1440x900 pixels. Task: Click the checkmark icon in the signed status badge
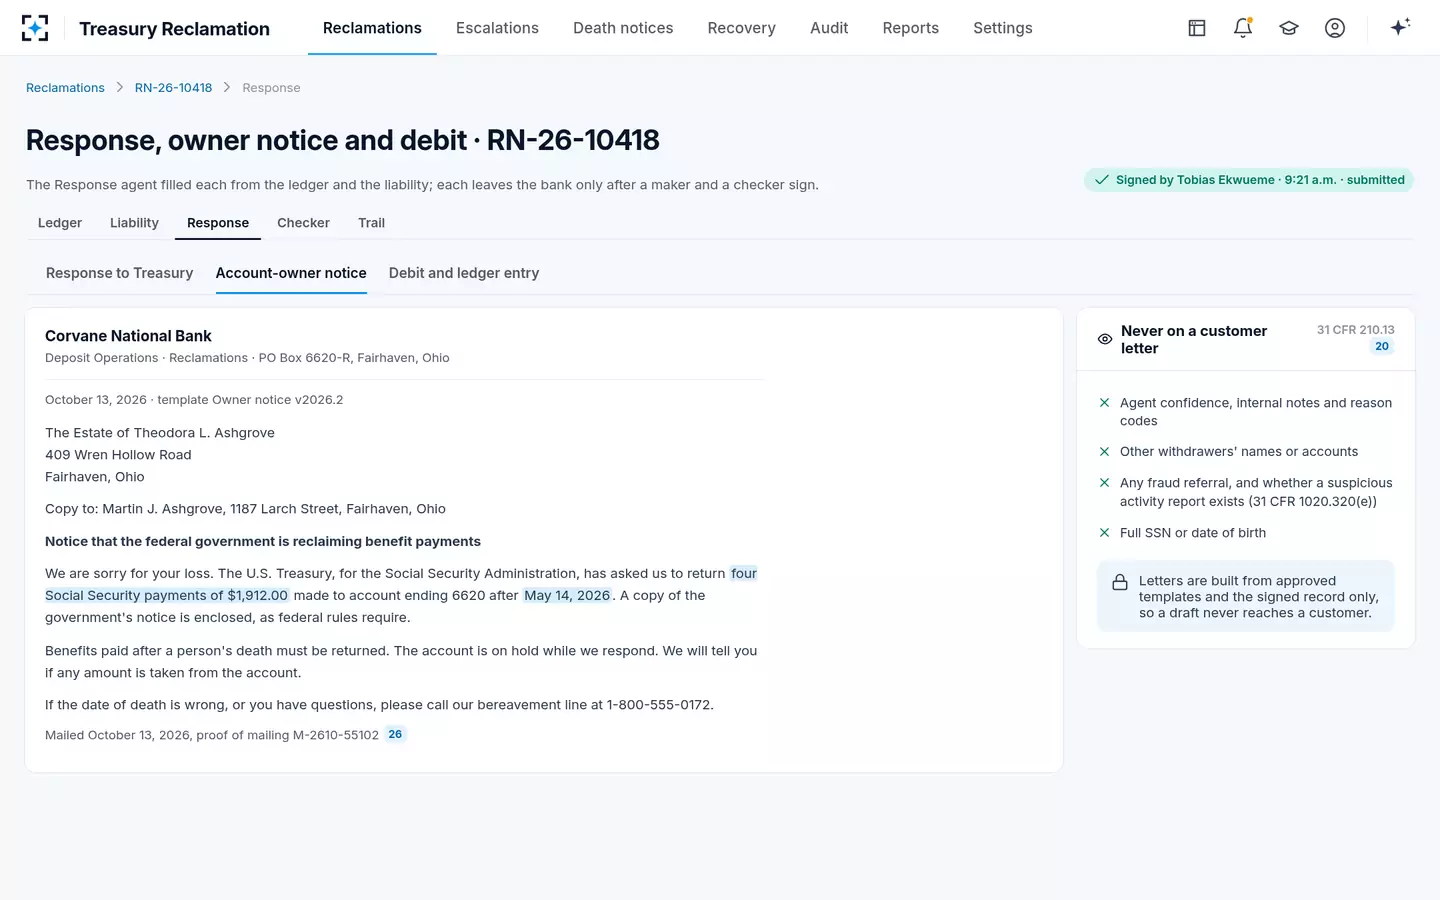click(x=1101, y=180)
